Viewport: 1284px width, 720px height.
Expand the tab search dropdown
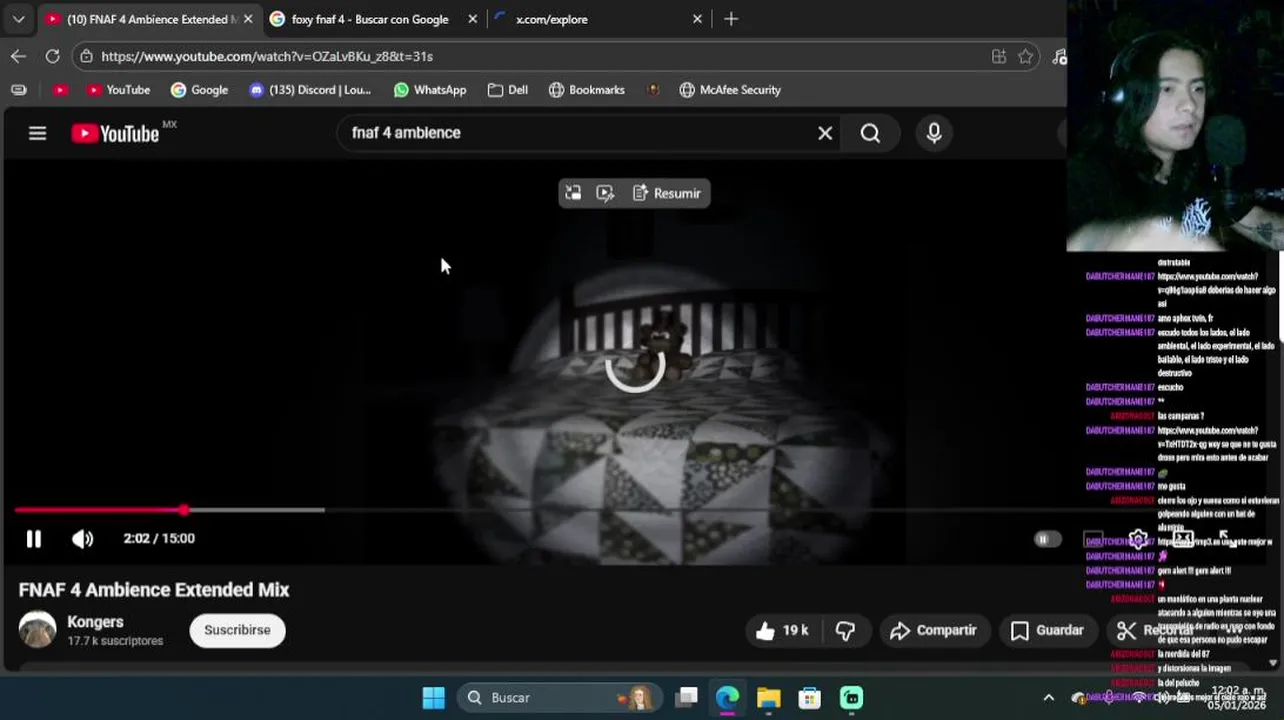pyautogui.click(x=18, y=19)
